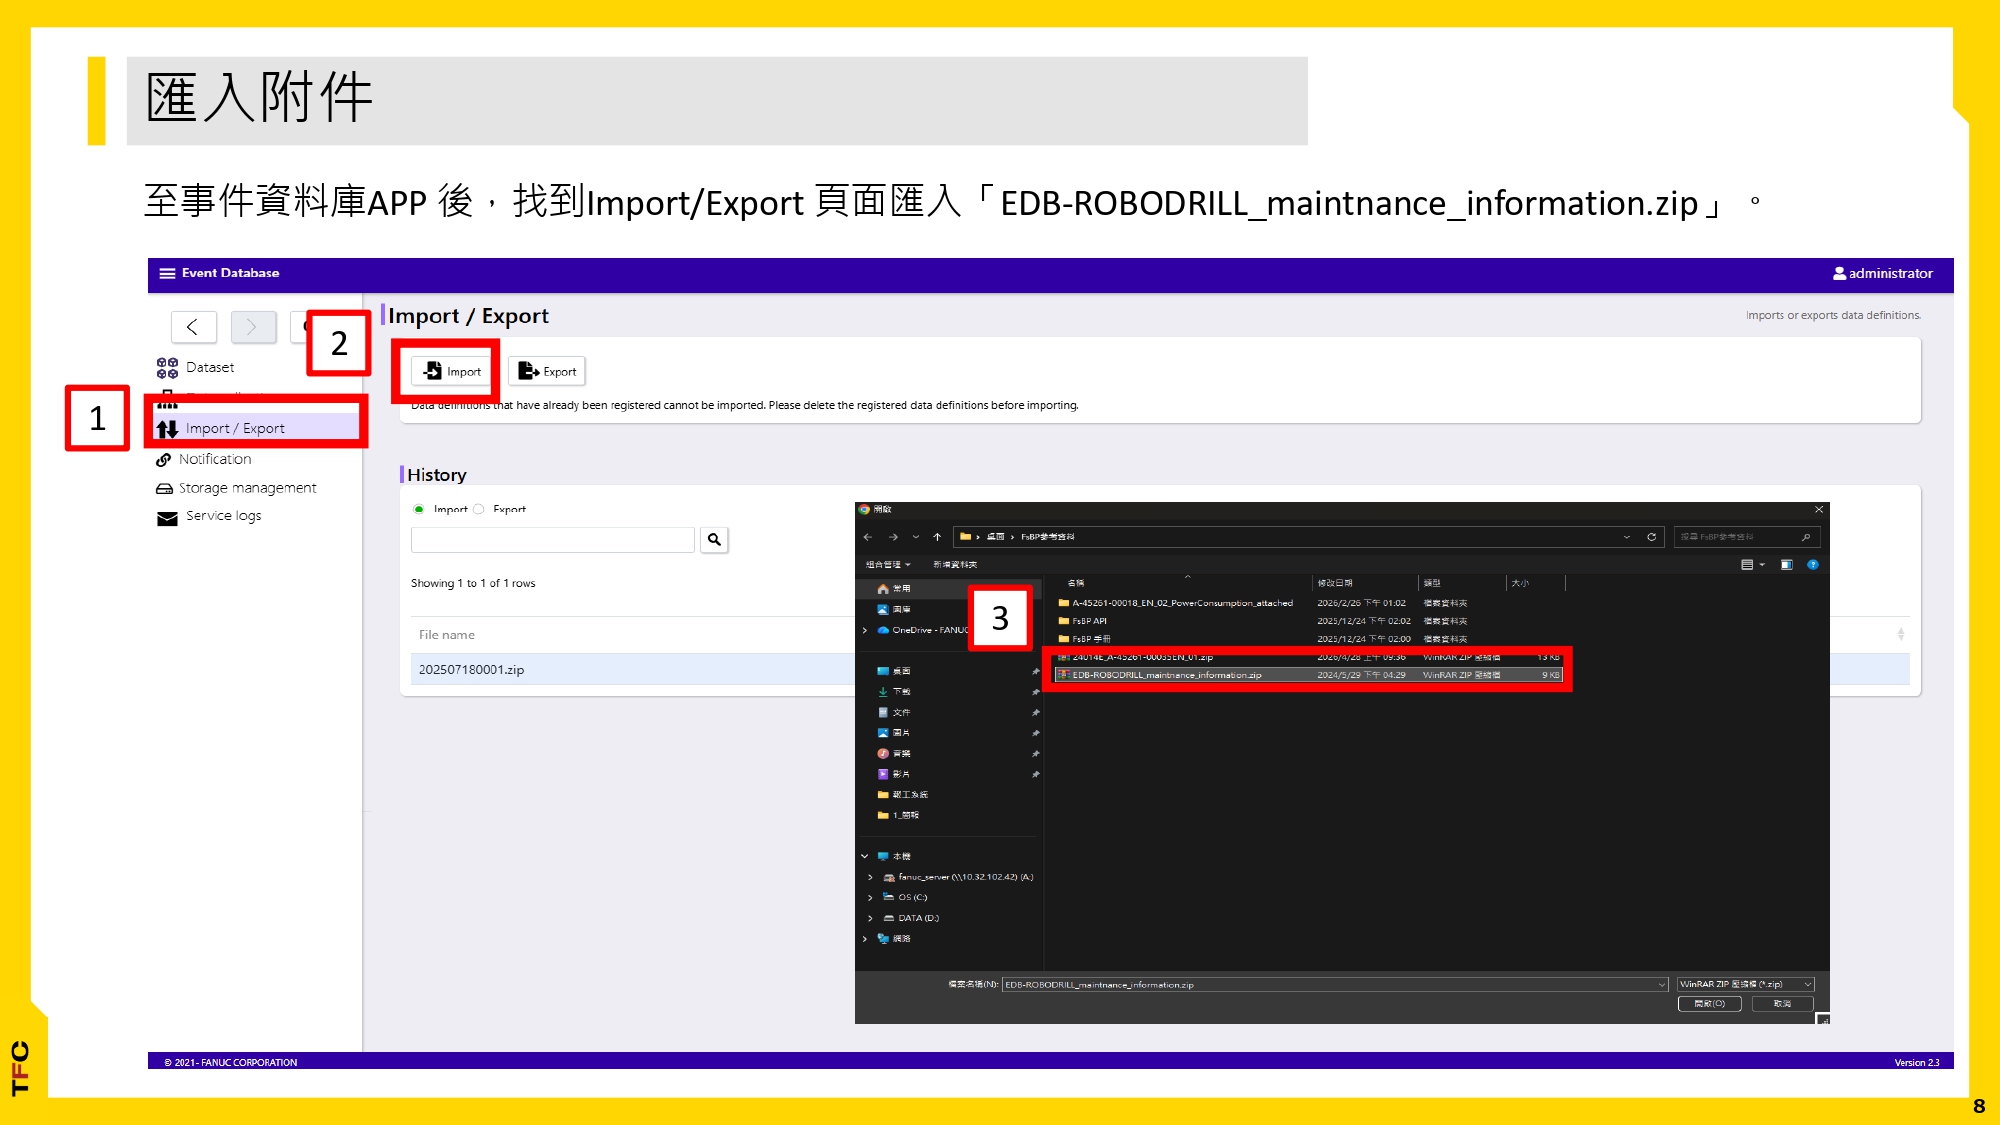The image size is (2000, 1125).
Task: Click the Export button
Action: point(547,371)
